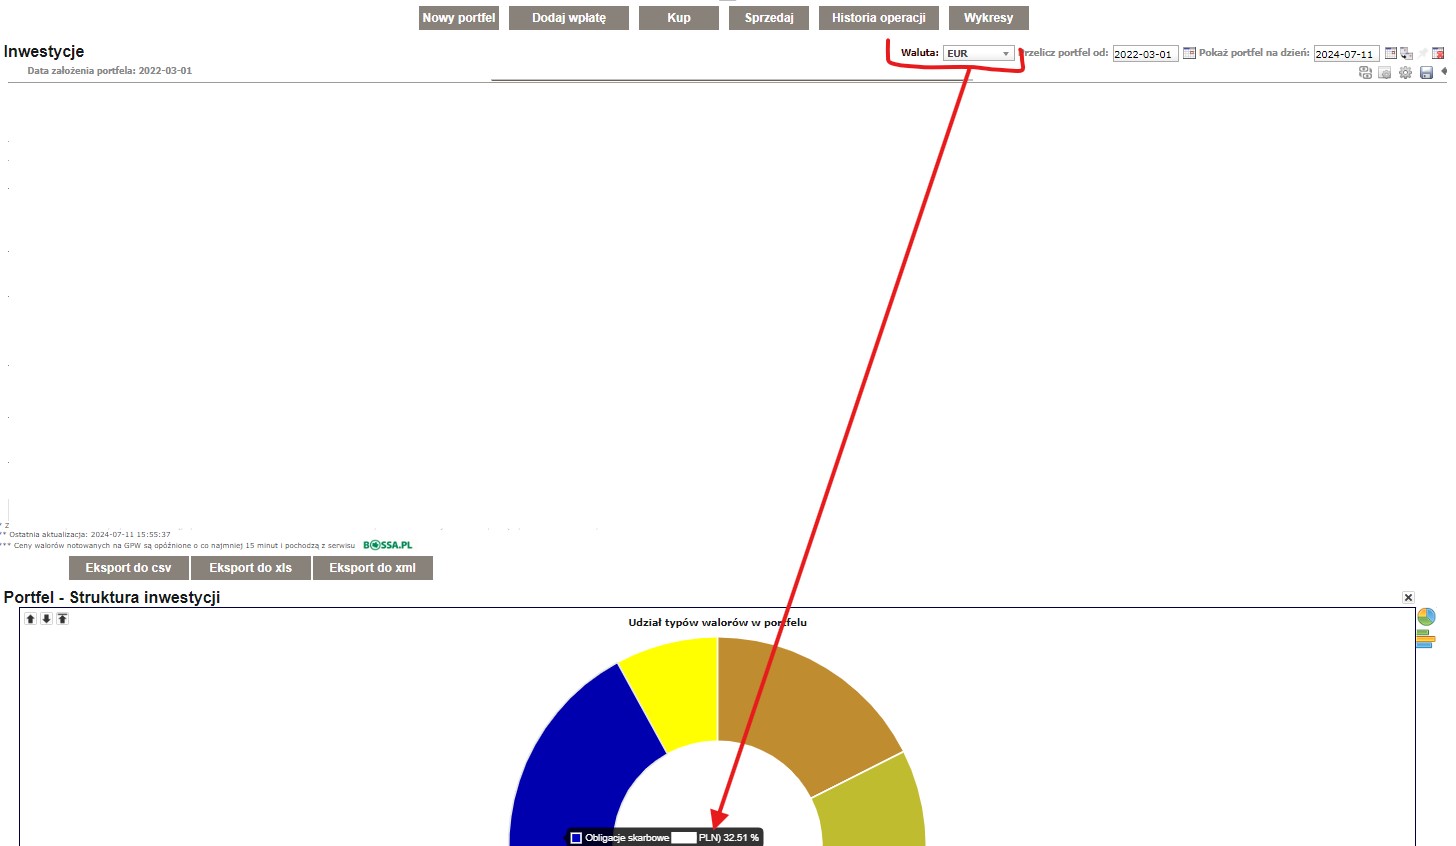Open calendar next to 2022-03-01 date

click(x=1189, y=53)
